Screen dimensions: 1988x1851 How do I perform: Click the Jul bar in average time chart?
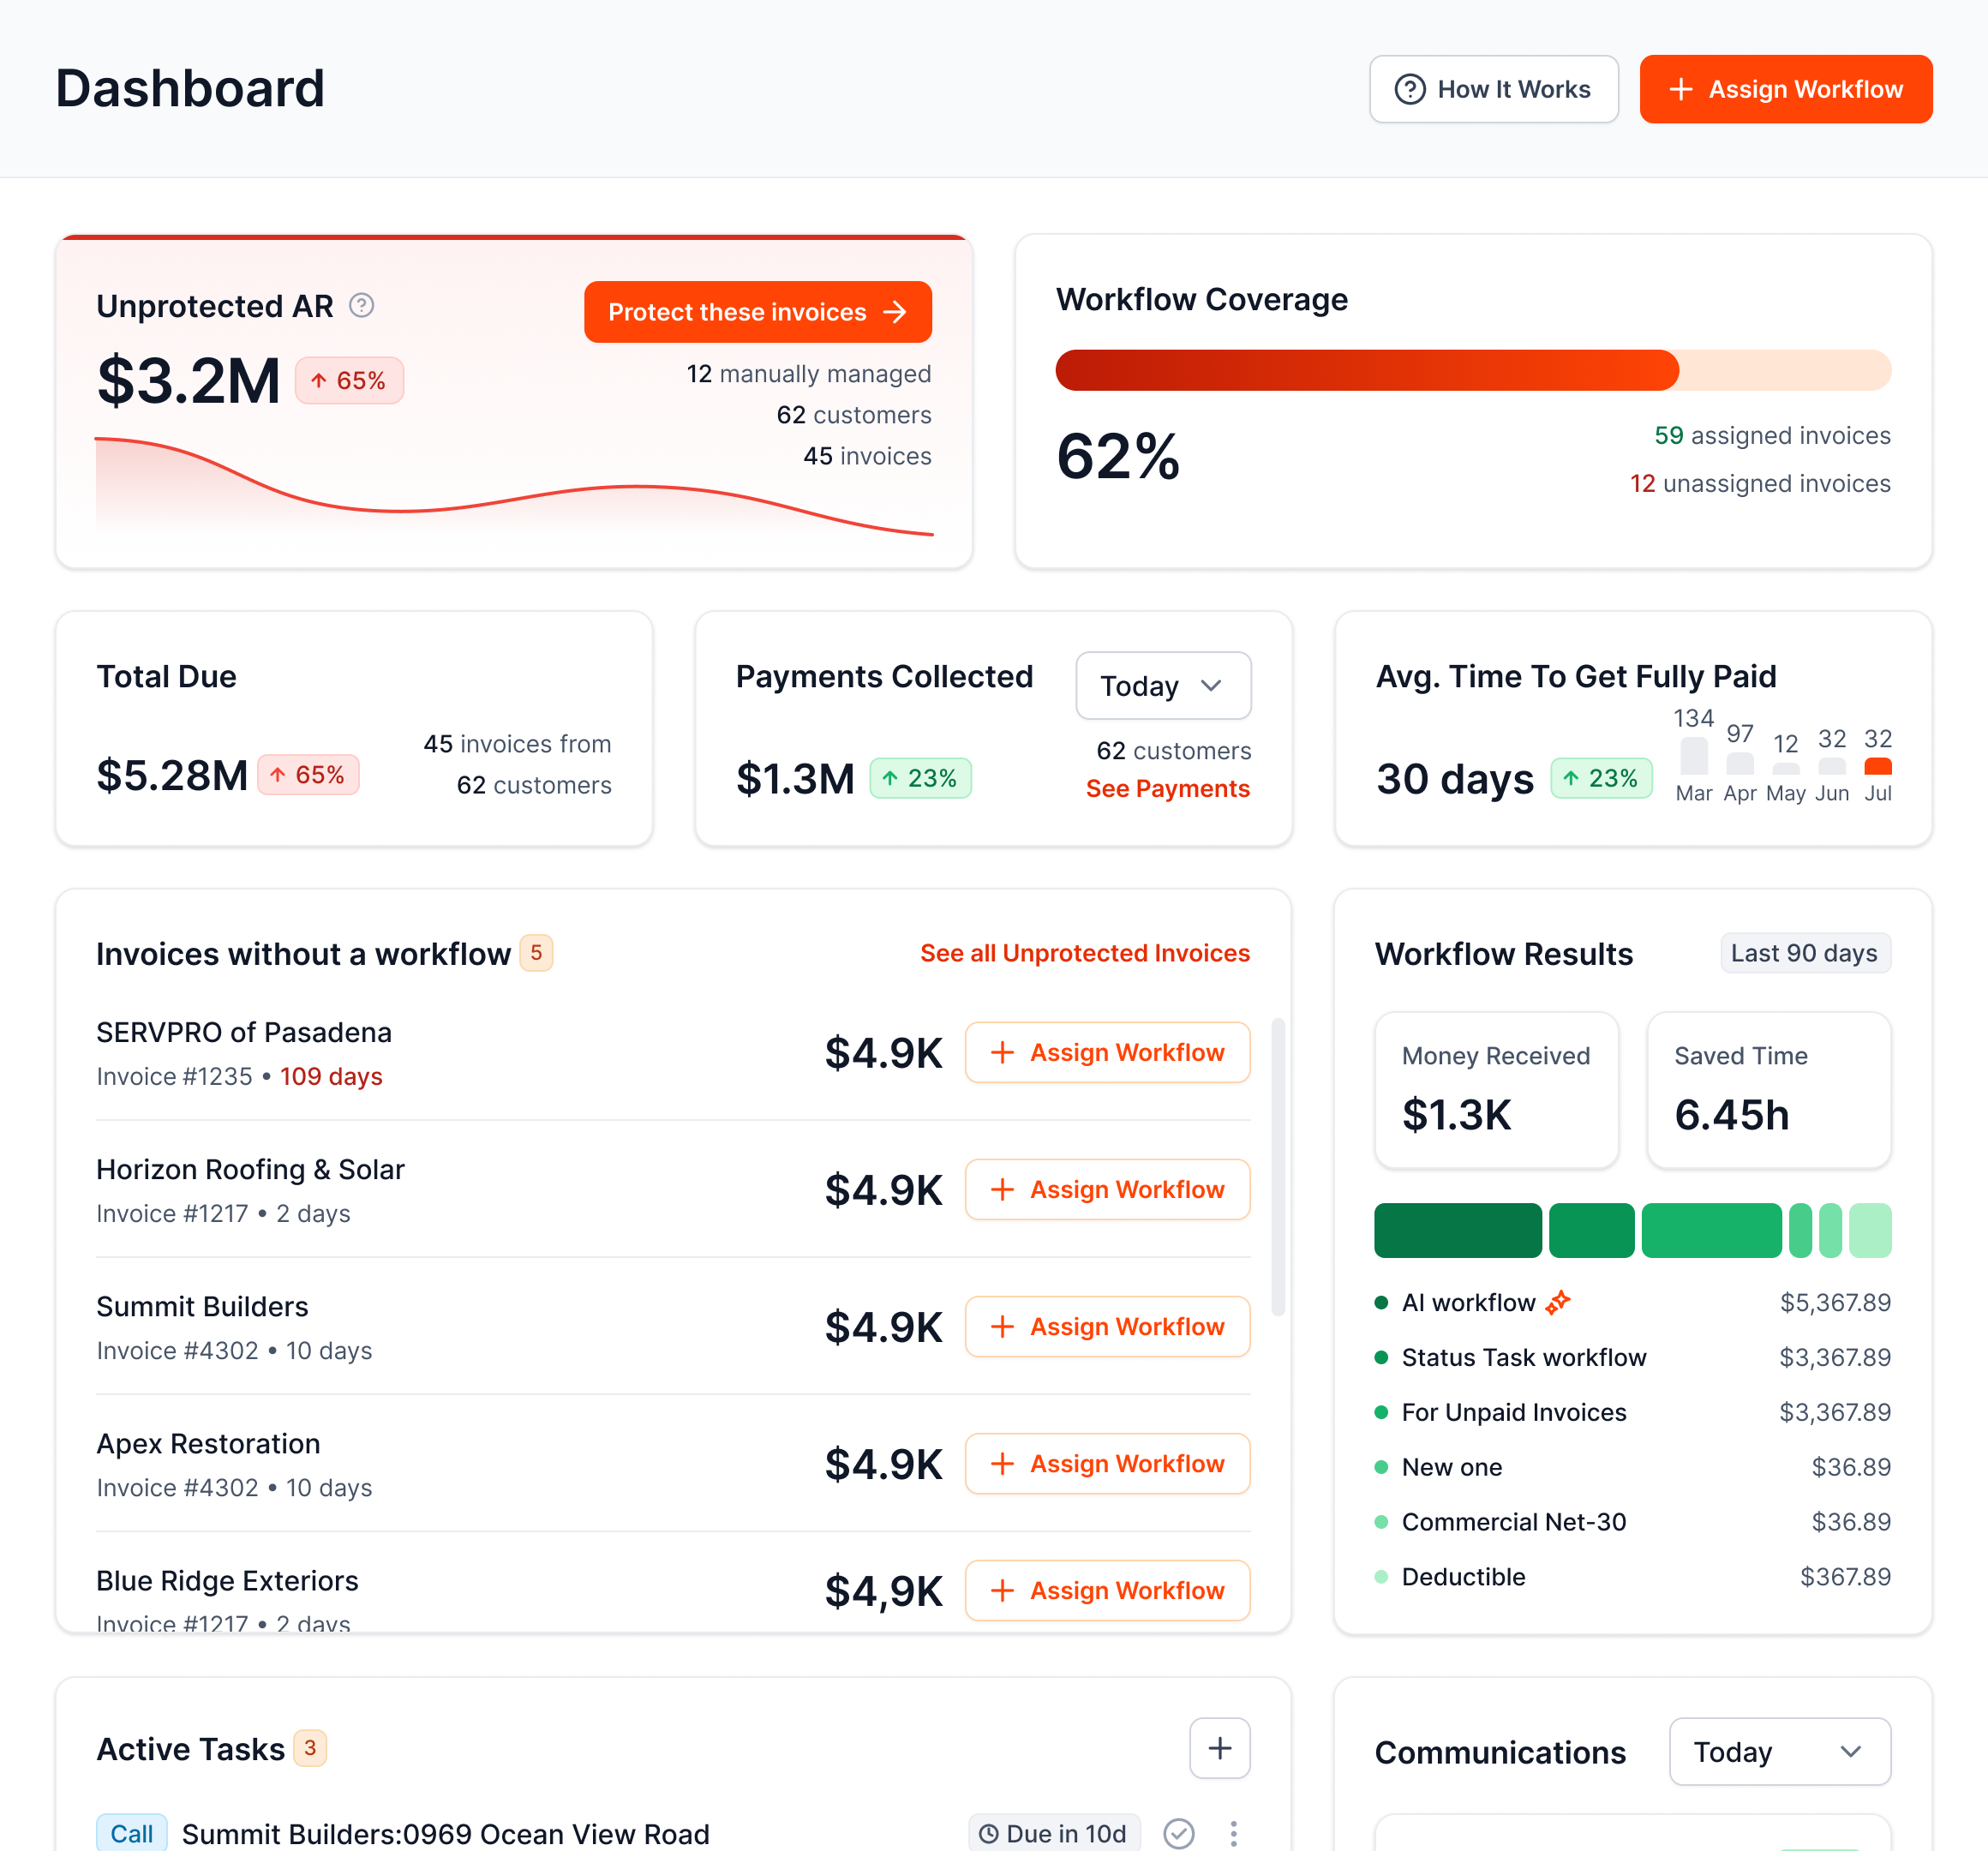coord(1877,767)
